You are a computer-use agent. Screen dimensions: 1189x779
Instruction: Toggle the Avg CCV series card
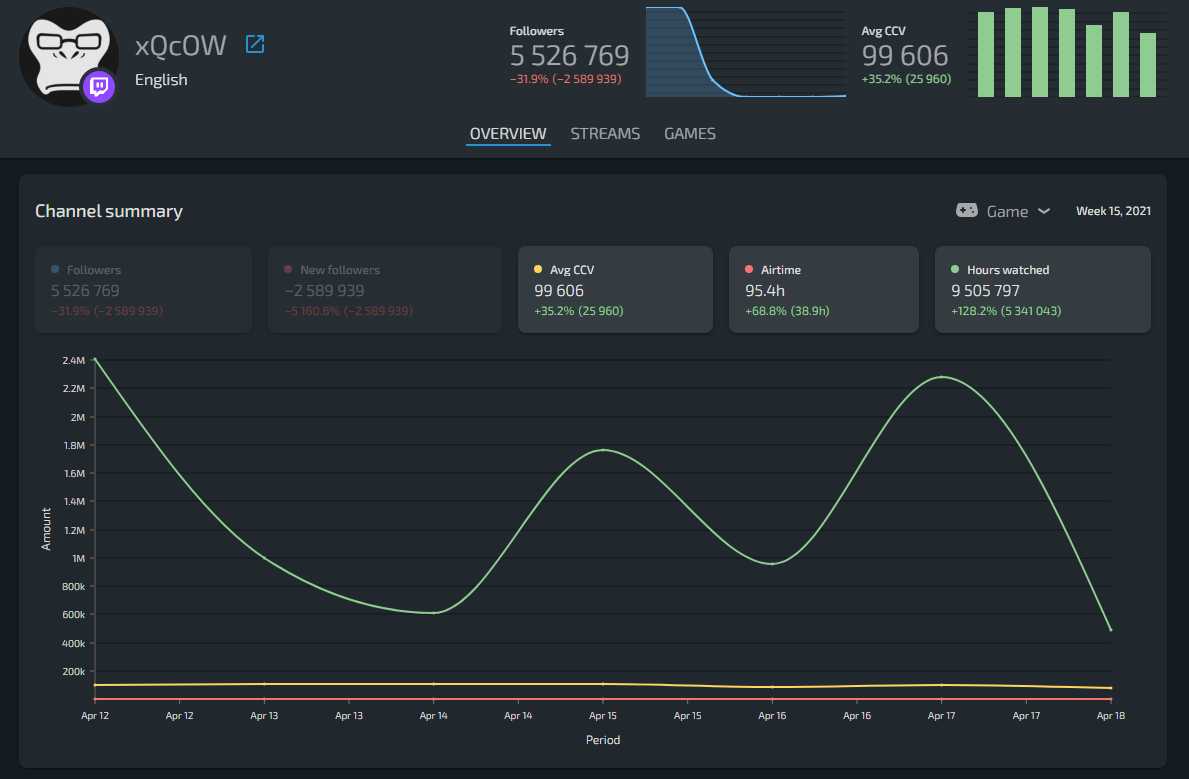tap(615, 289)
